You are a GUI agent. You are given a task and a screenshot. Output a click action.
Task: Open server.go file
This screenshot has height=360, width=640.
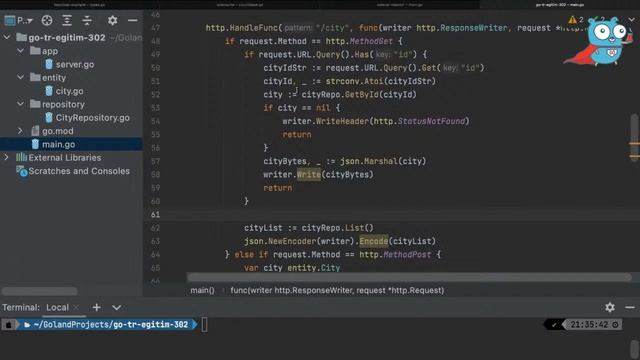(75, 64)
